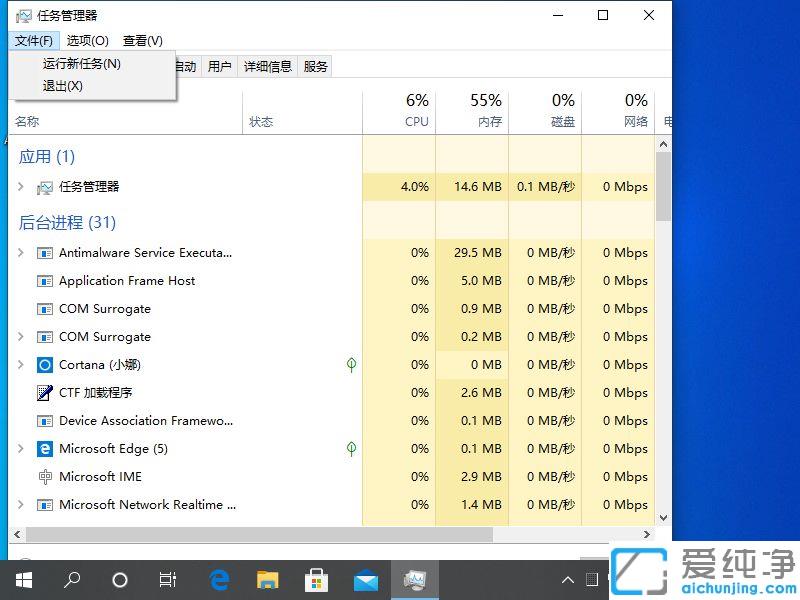Click the Windows Start button

[23, 580]
